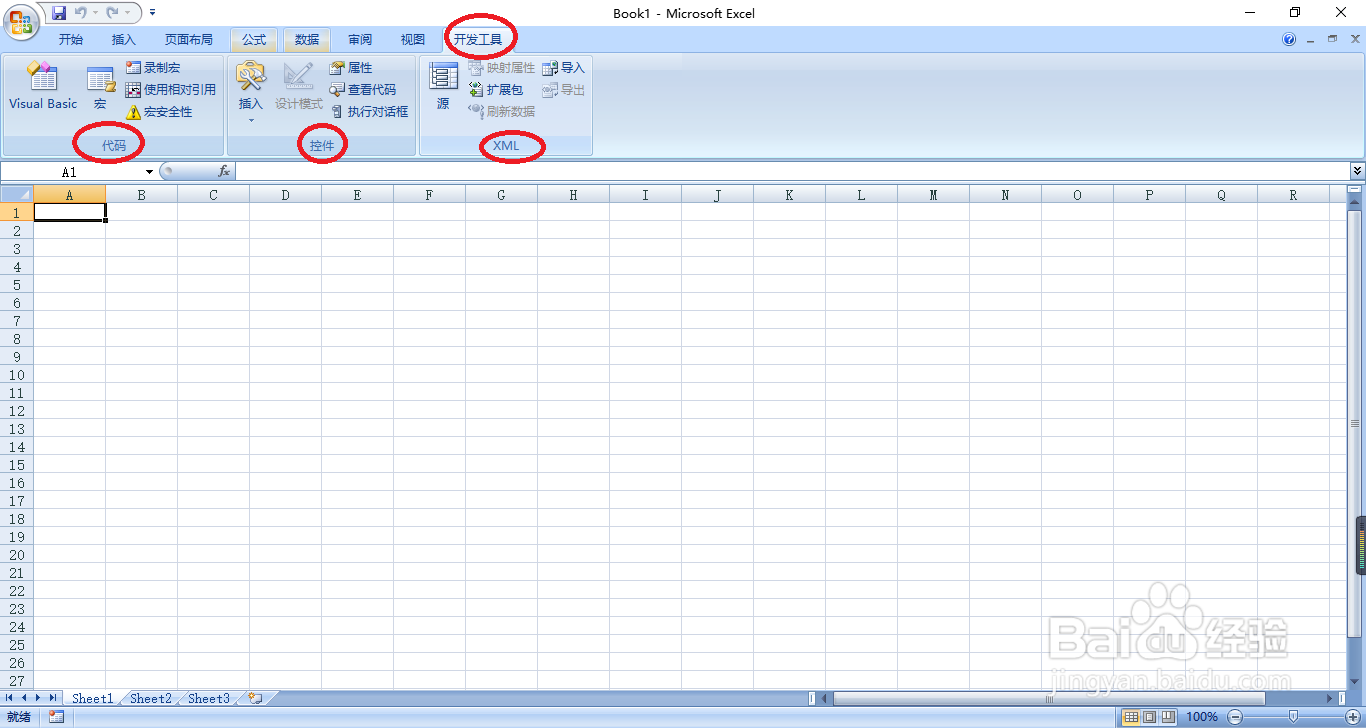The height and width of the screenshot is (728, 1366).
Task: Select column R header
Action: pyautogui.click(x=1293, y=195)
